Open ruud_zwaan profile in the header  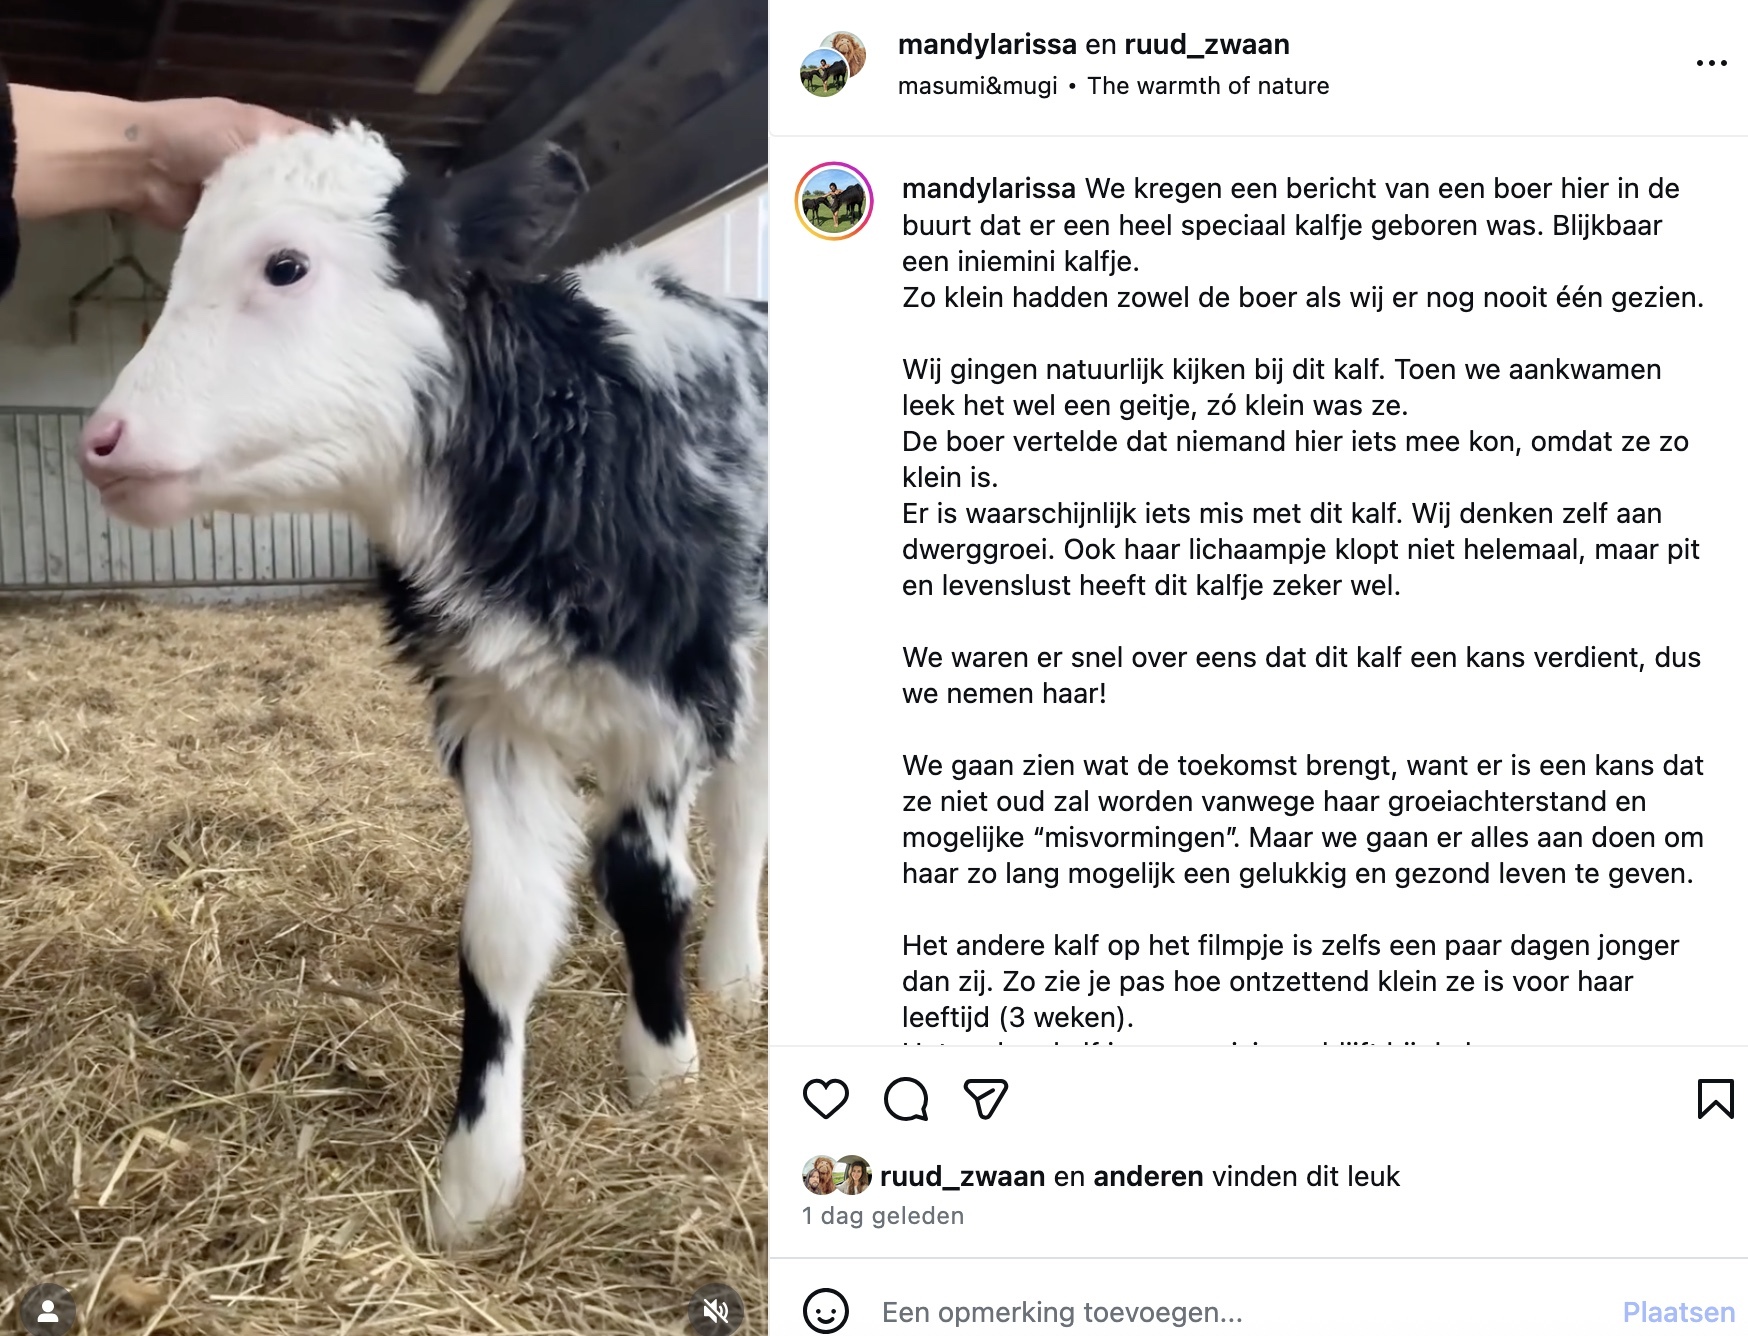[1207, 44]
